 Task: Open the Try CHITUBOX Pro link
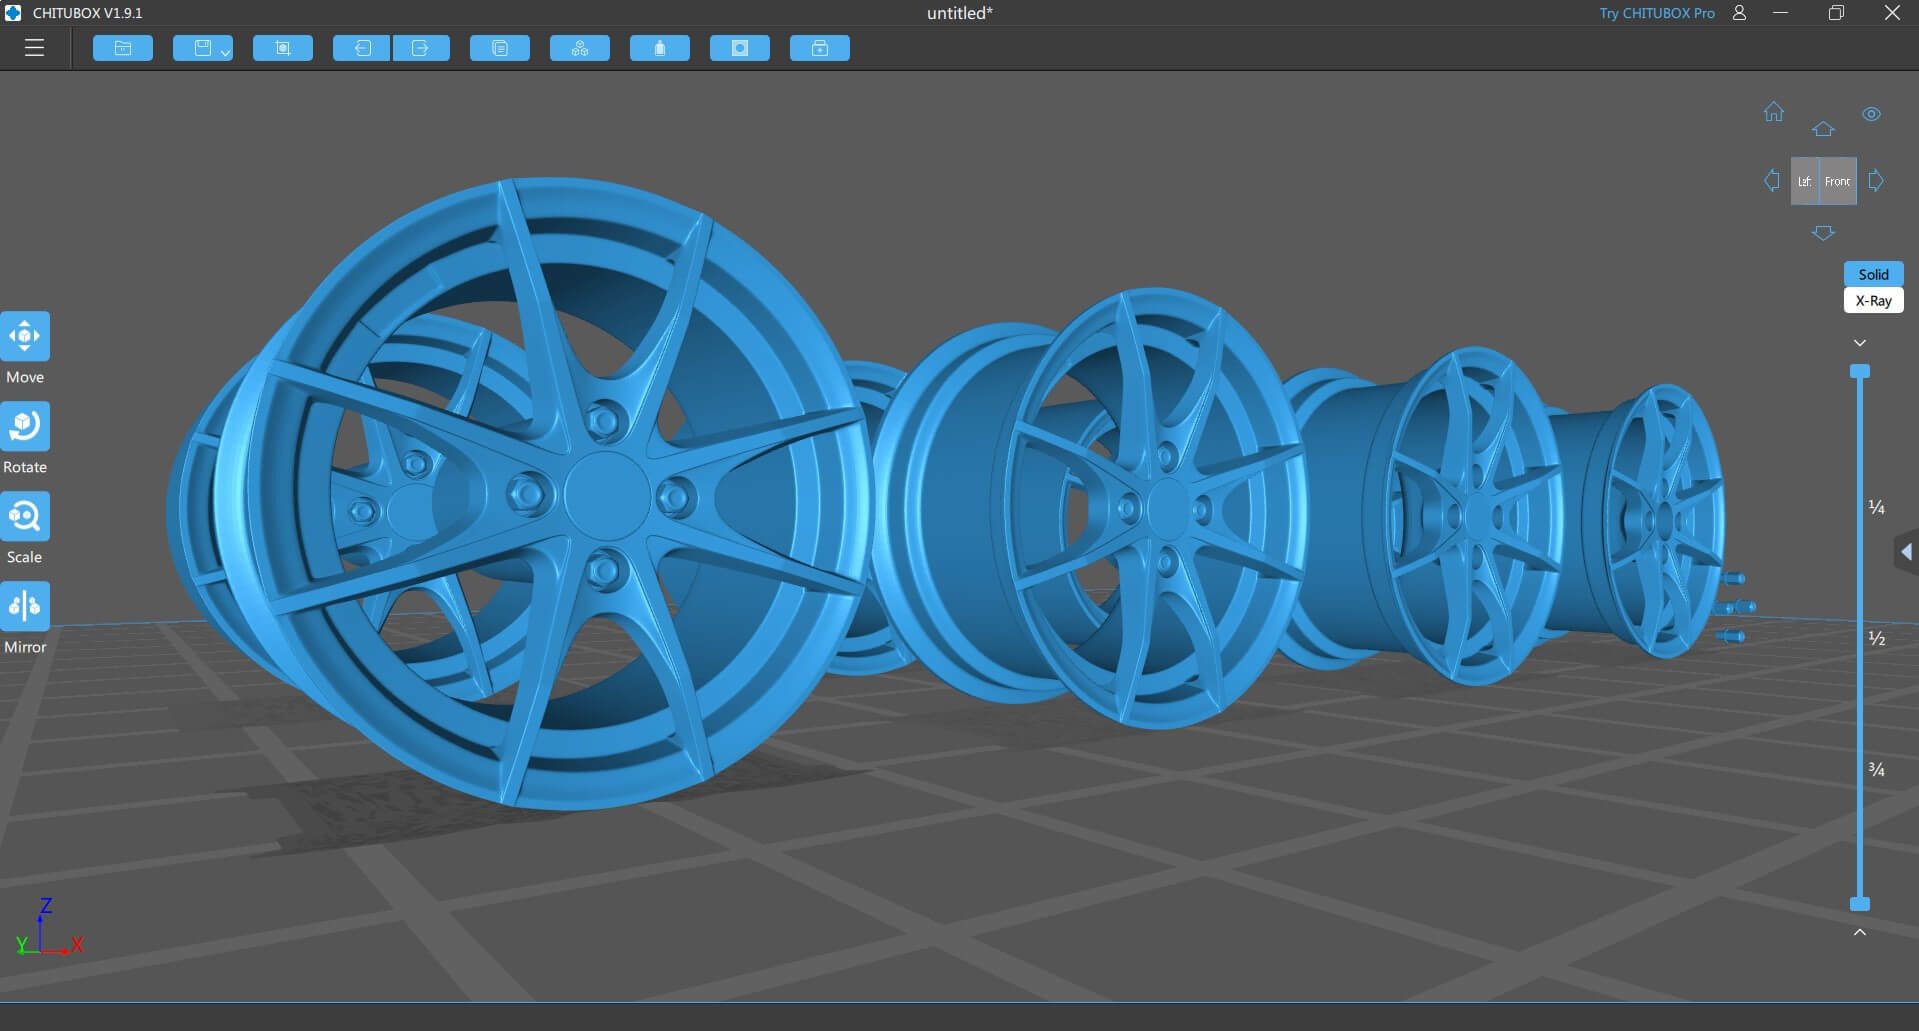tap(1656, 13)
